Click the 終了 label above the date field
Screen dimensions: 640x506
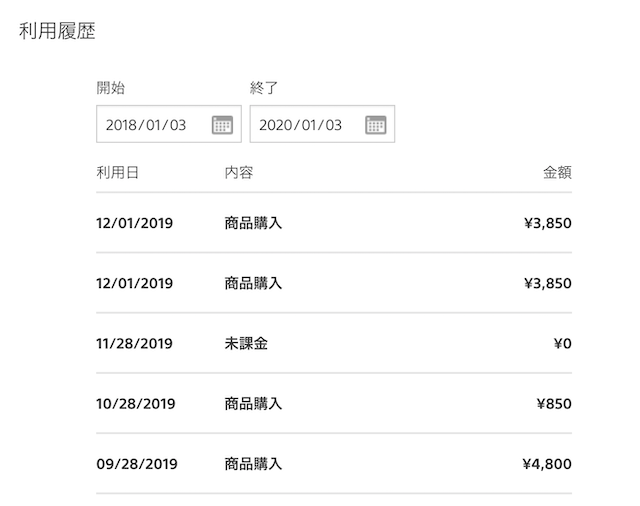263,88
